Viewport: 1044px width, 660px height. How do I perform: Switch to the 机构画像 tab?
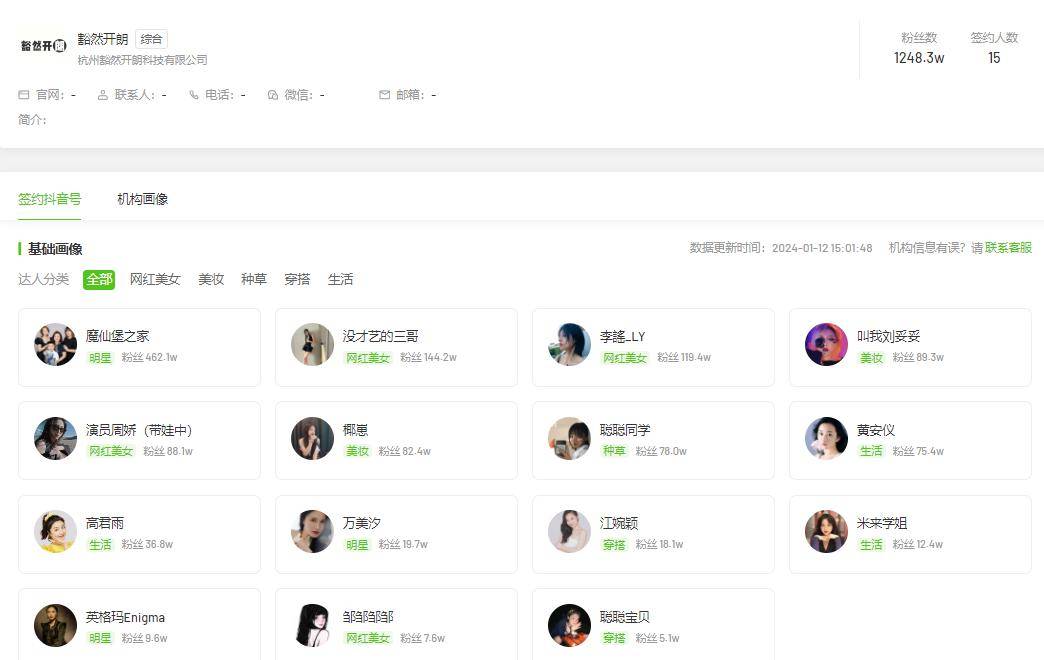tap(142, 199)
